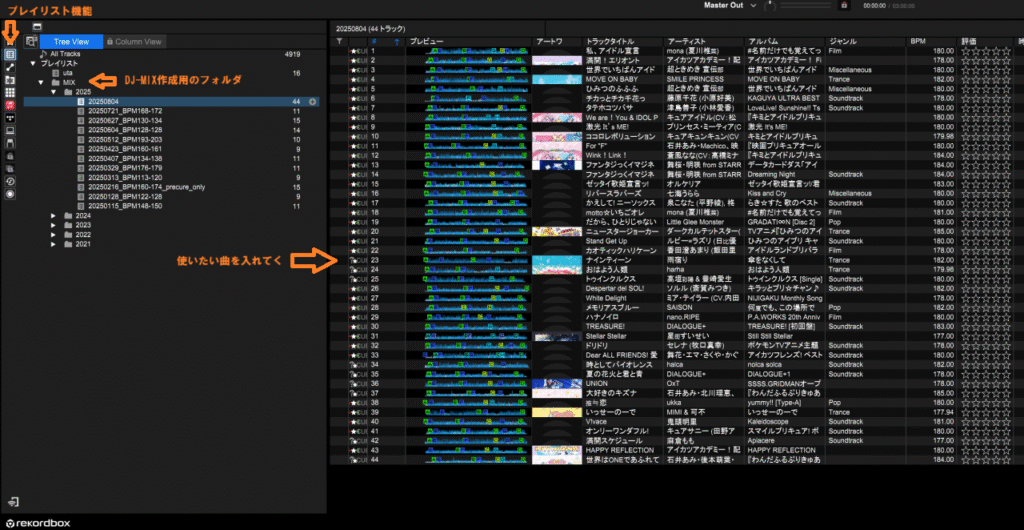Open Related Tracks from the sidebar
1024x530 pixels.
10,67
